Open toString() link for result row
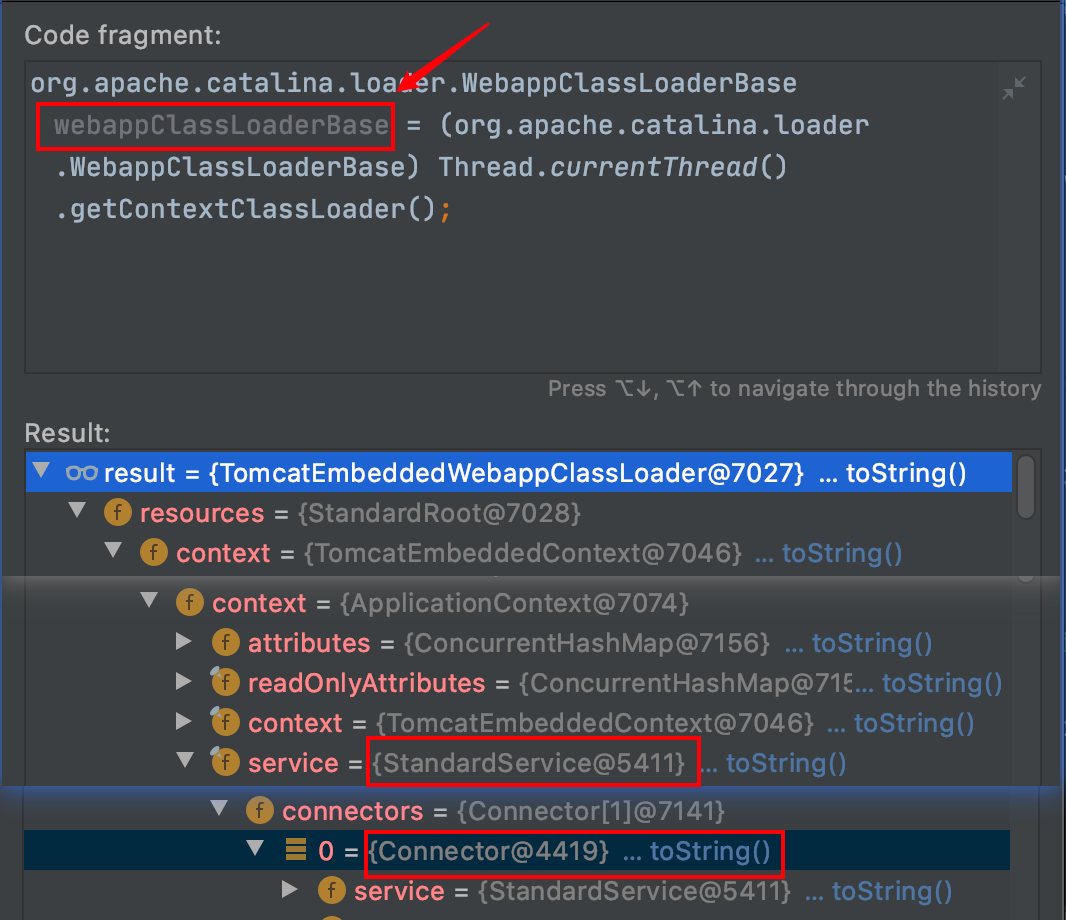This screenshot has height=920, width=1066. [x=906, y=473]
